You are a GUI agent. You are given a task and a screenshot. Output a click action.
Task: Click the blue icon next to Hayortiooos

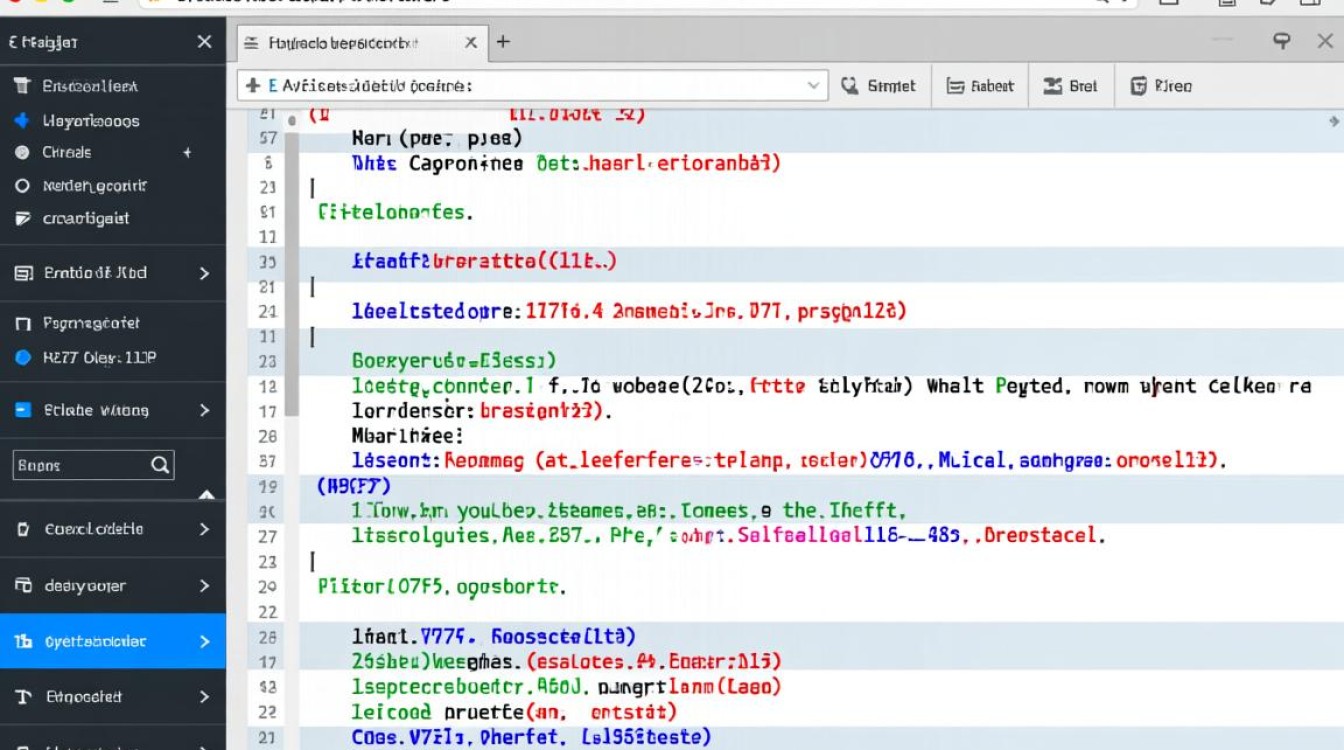22,121
